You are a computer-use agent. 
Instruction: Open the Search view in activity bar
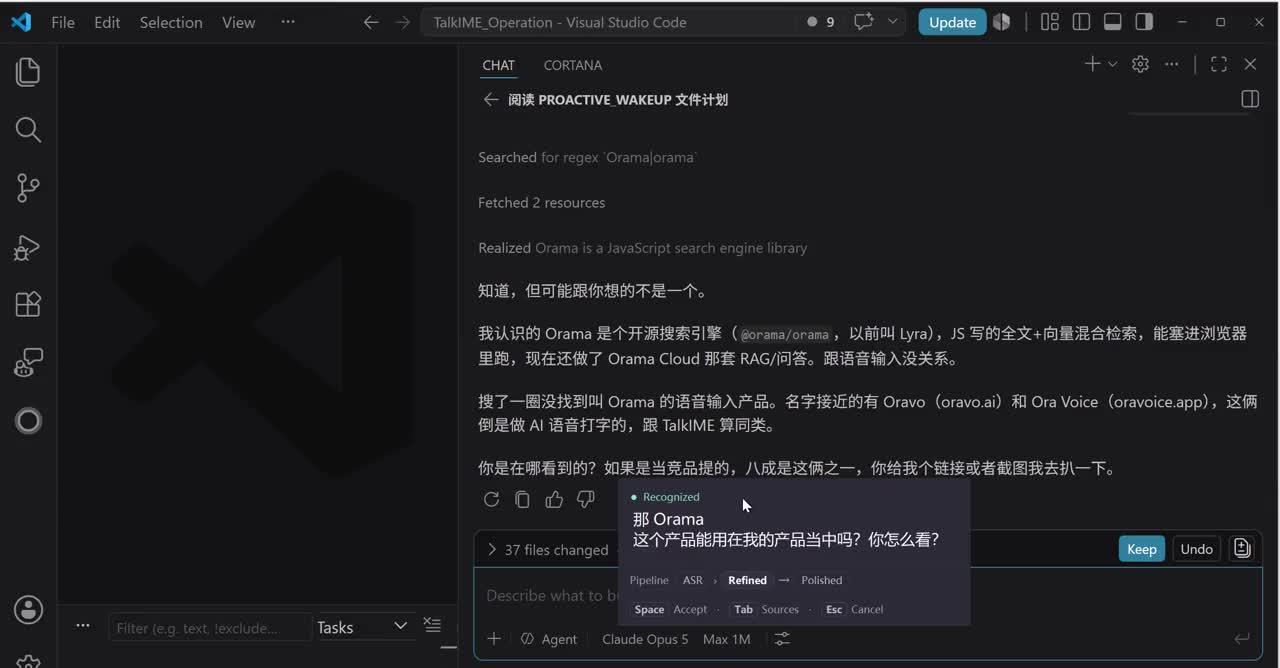tap(28, 129)
